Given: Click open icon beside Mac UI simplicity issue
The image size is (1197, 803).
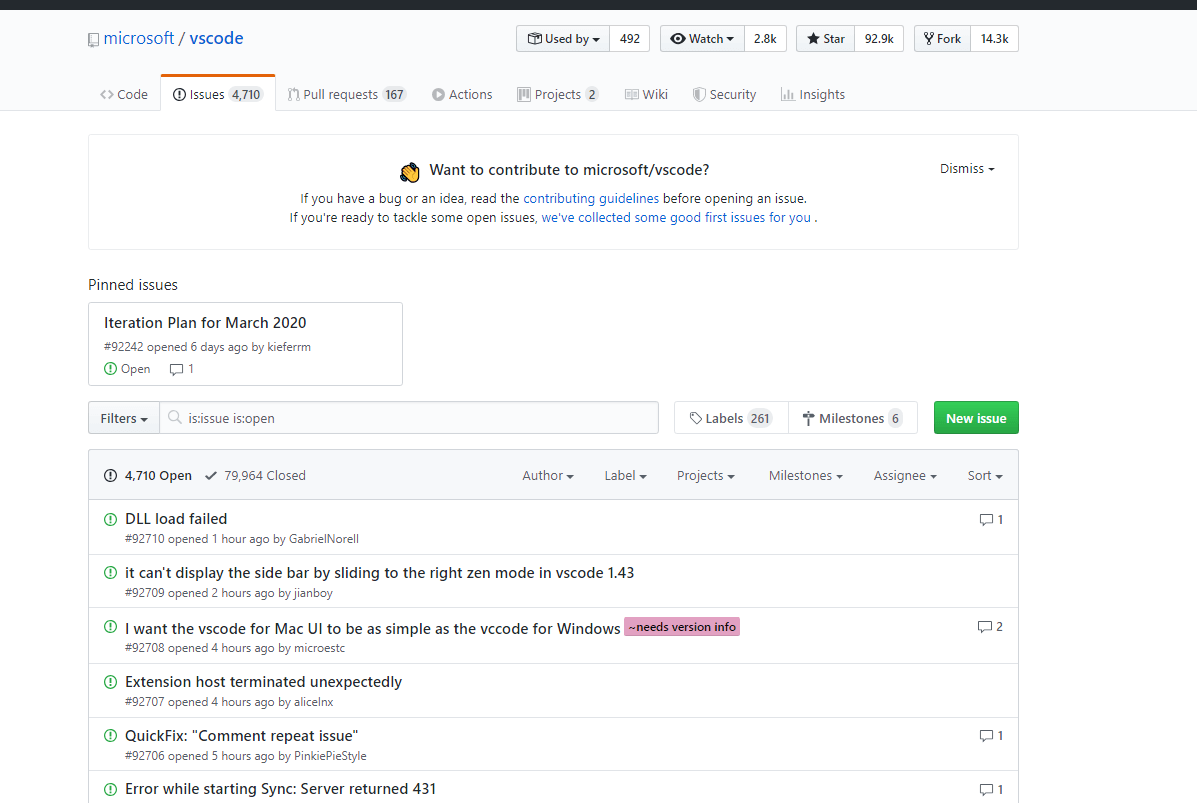Looking at the screenshot, I should point(110,627).
